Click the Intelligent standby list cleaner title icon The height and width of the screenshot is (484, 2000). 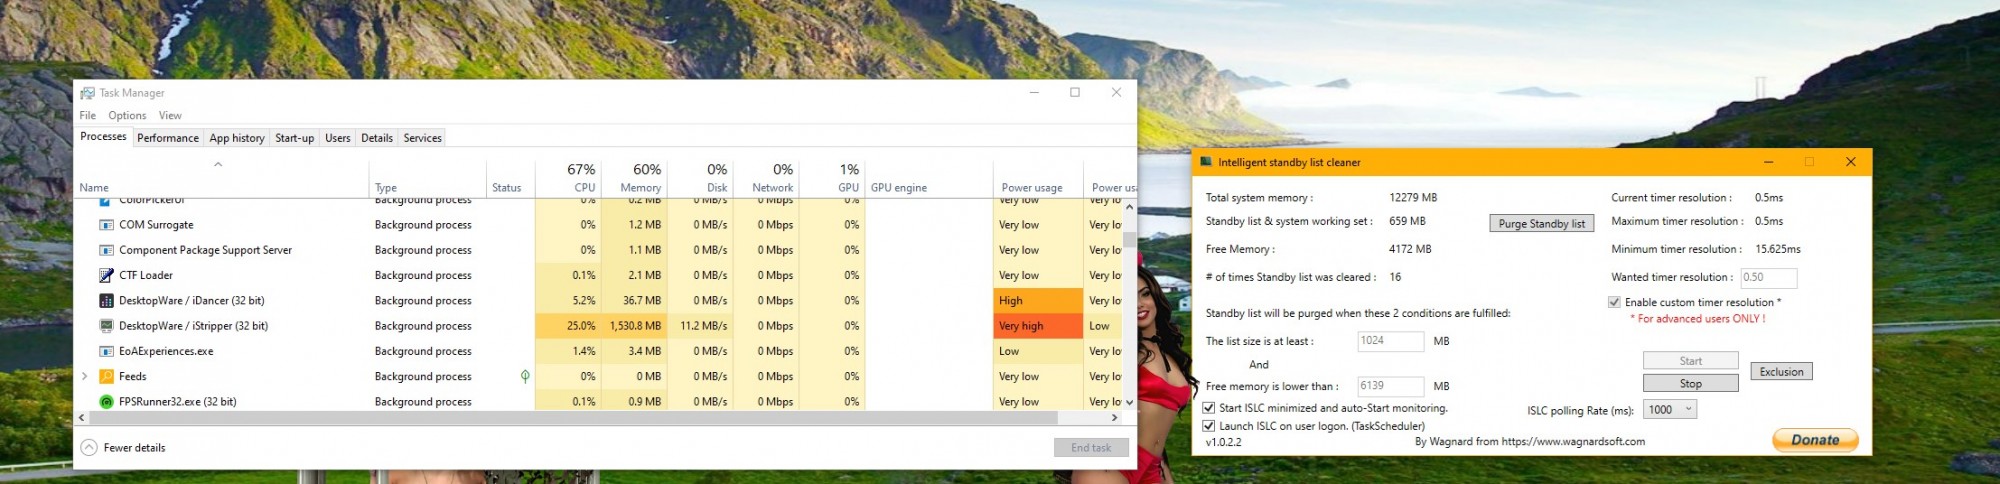tap(1207, 162)
